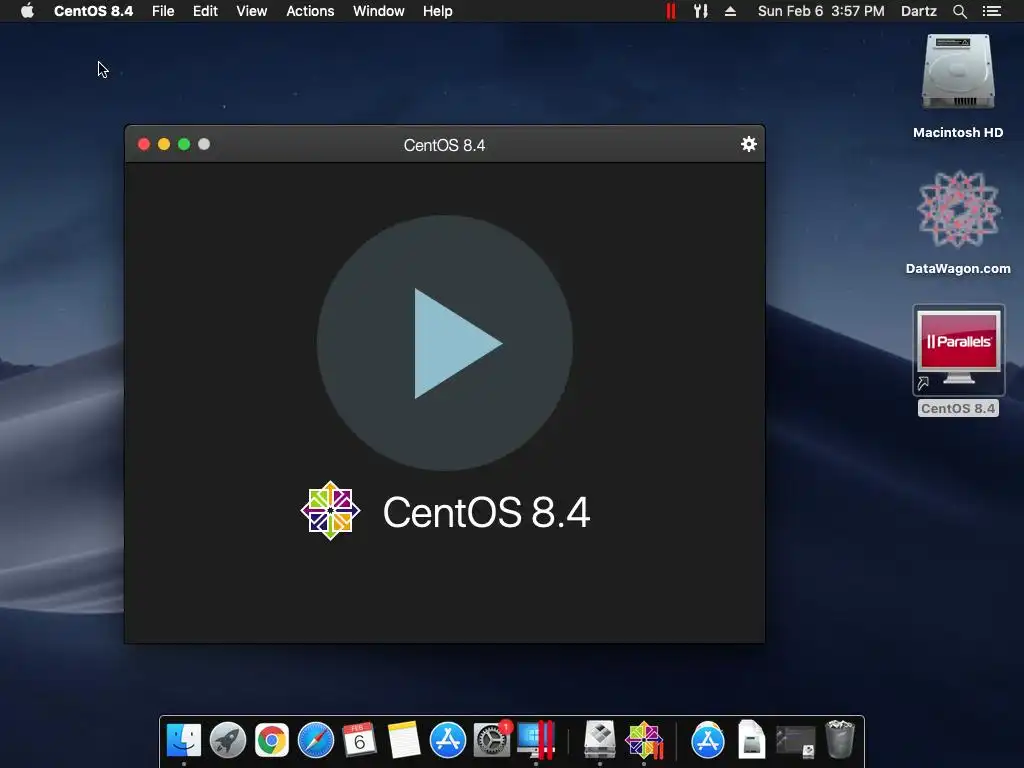
Task: Open the document file stack in Dock
Action: 752,740
